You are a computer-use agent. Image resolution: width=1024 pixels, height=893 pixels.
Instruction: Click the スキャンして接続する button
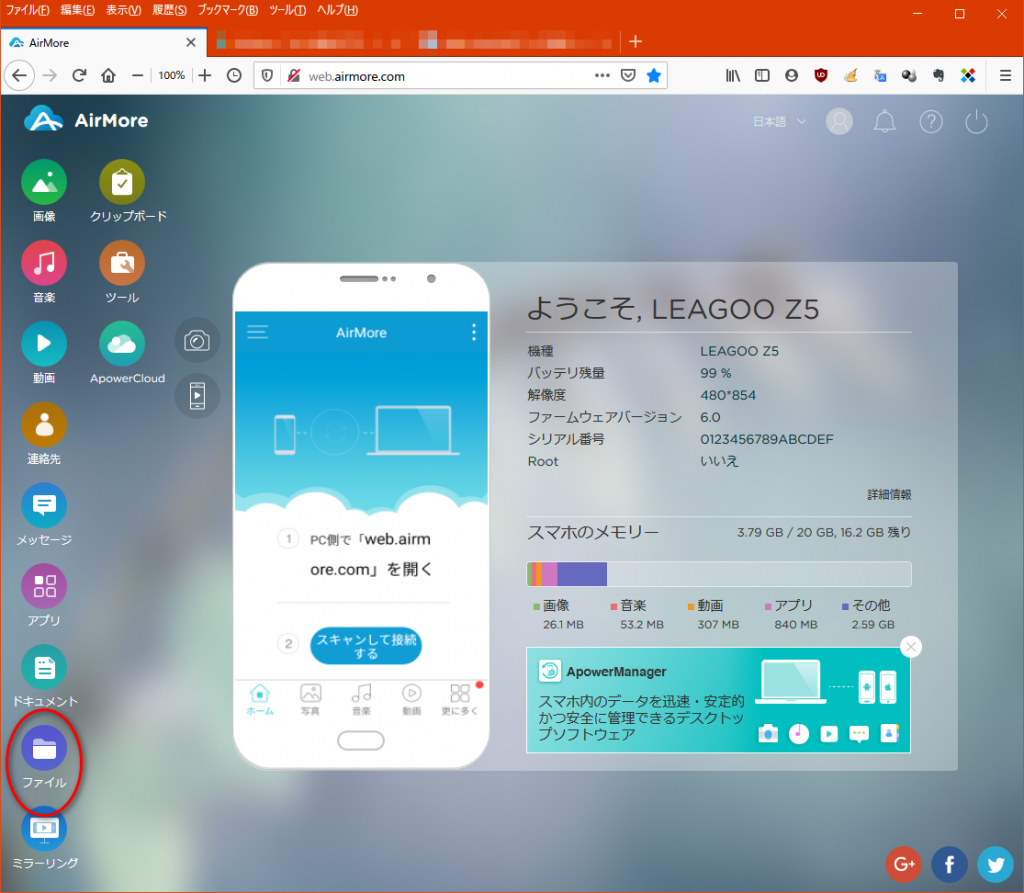(x=366, y=646)
